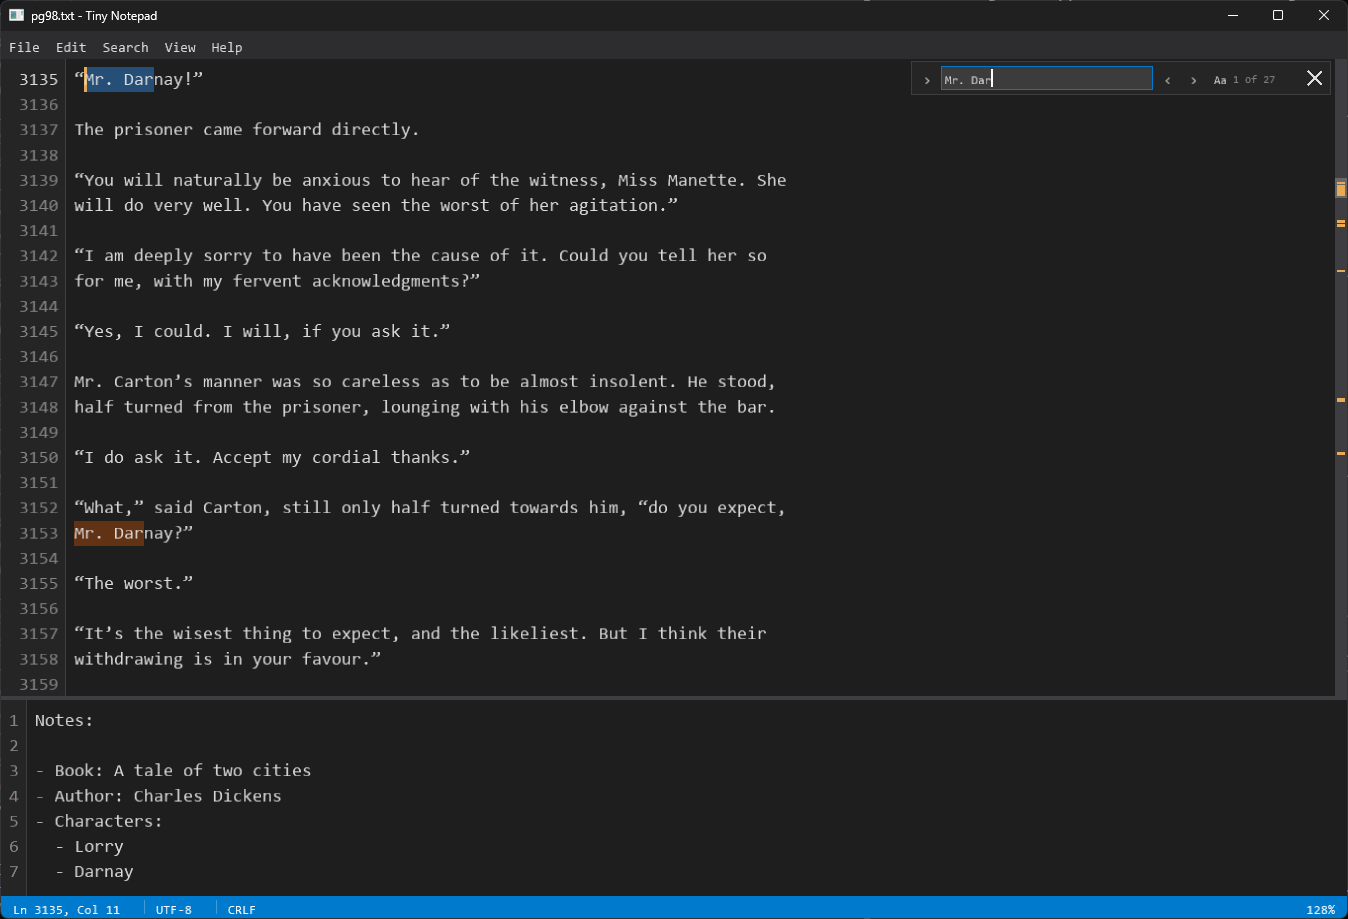Change the CRLF line ending in status bar
The image size is (1348, 919).
point(242,909)
